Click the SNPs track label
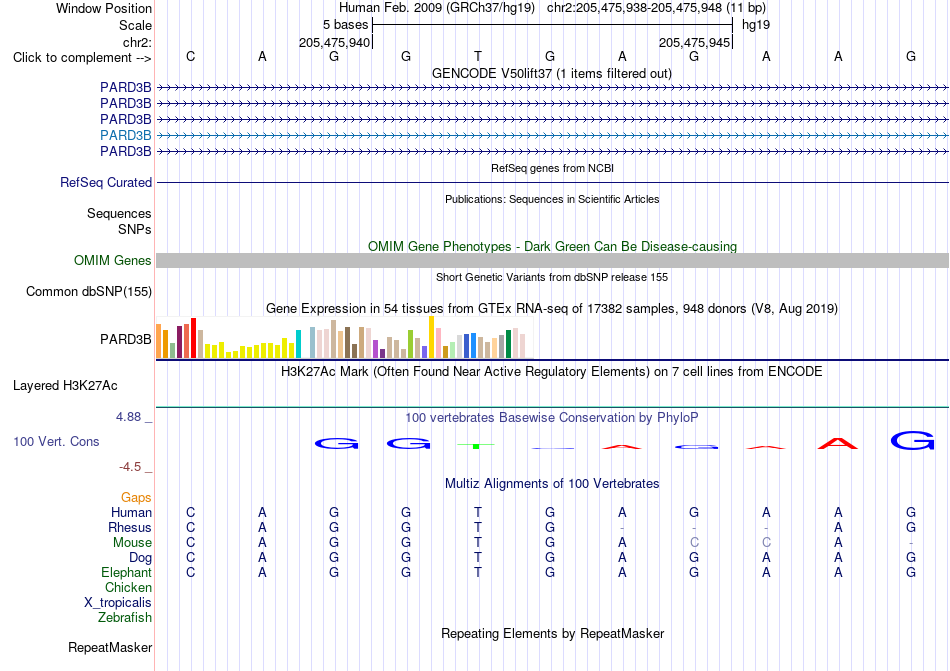The width and height of the screenshot is (950, 671). click(x=135, y=230)
